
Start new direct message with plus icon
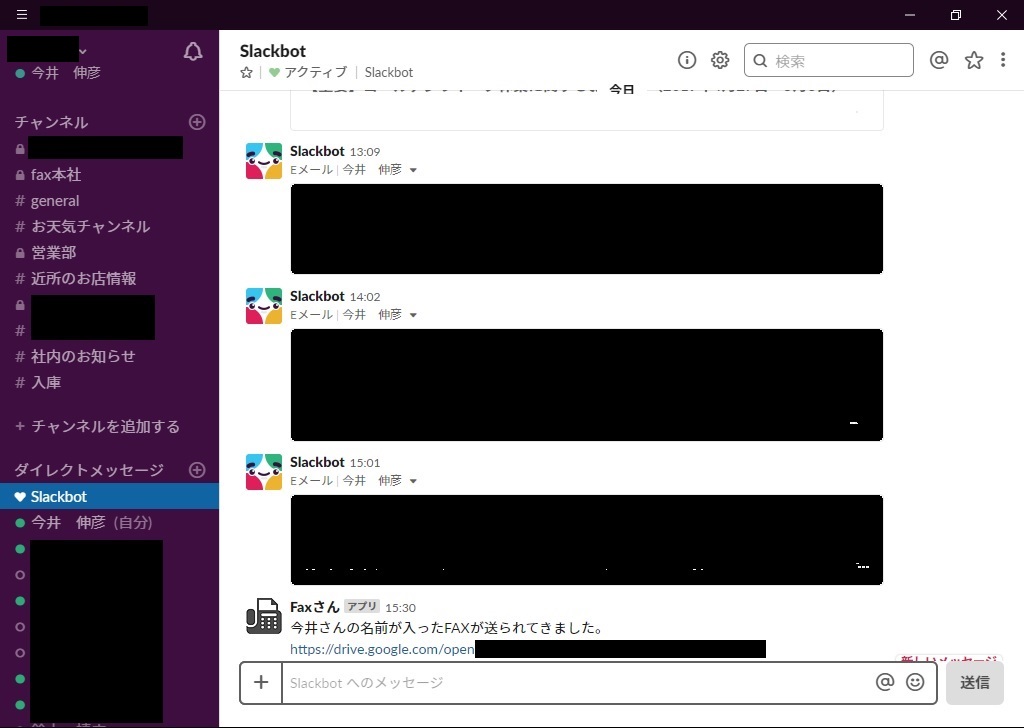pyautogui.click(x=197, y=470)
